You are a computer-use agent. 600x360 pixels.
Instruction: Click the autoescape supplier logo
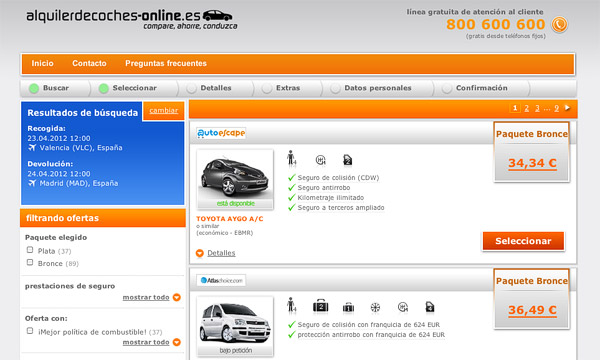(221, 133)
